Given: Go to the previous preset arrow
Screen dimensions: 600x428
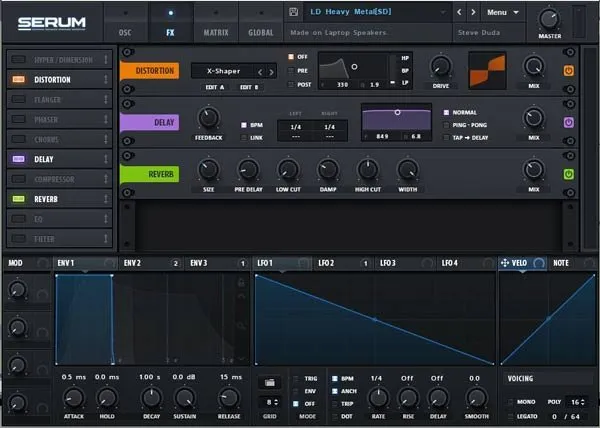Looking at the screenshot, I should tap(459, 12).
